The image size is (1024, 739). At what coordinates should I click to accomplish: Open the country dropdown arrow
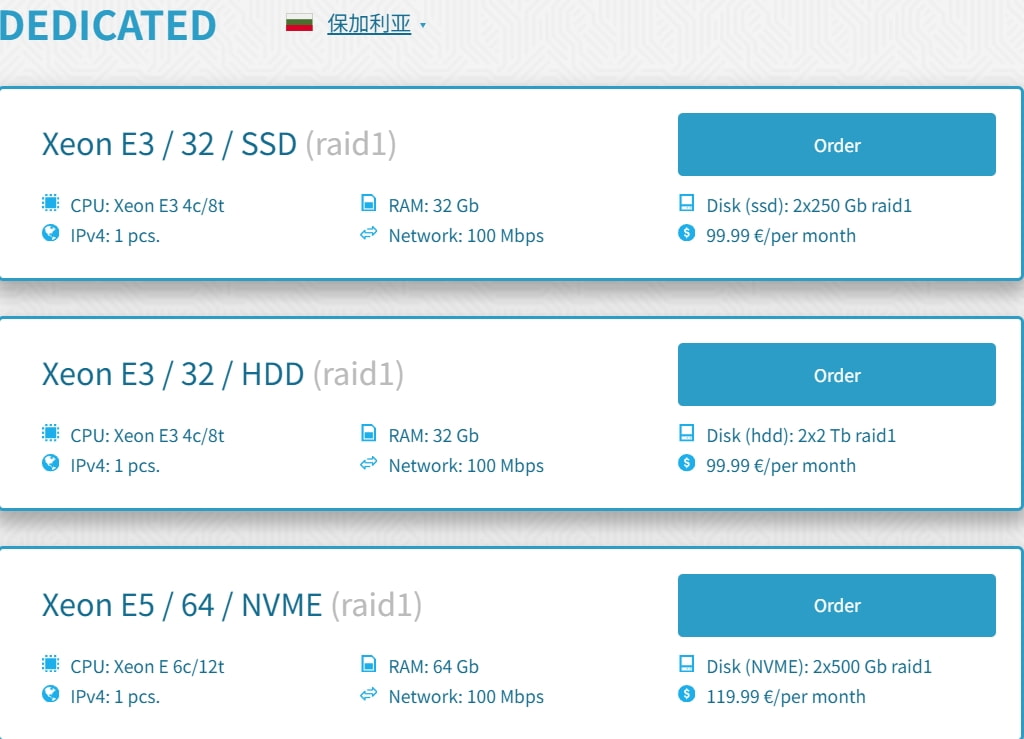(423, 25)
